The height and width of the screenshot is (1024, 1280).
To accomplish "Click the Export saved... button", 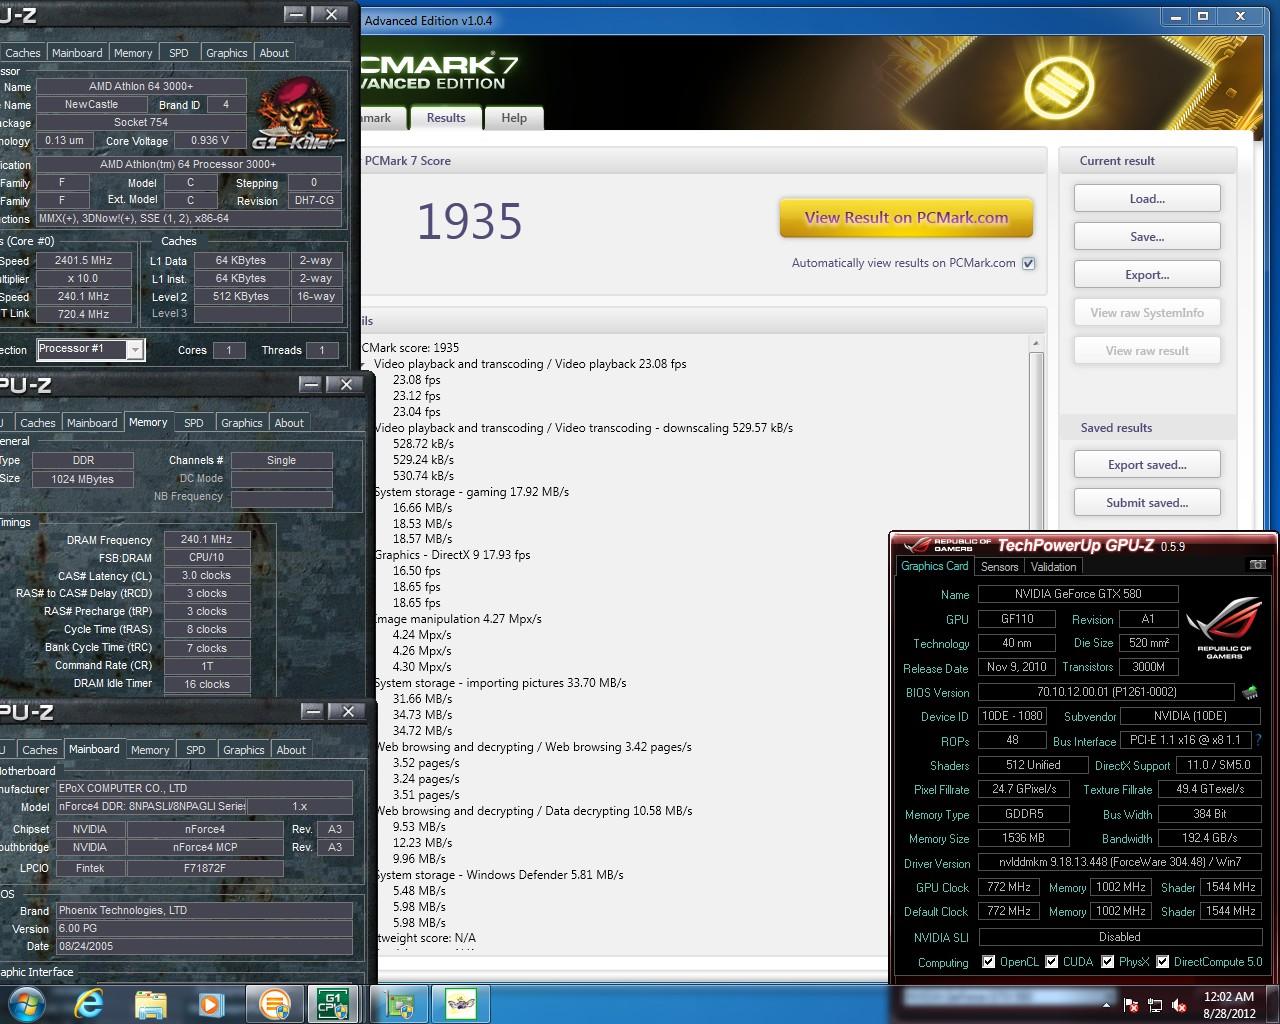I will (1147, 464).
